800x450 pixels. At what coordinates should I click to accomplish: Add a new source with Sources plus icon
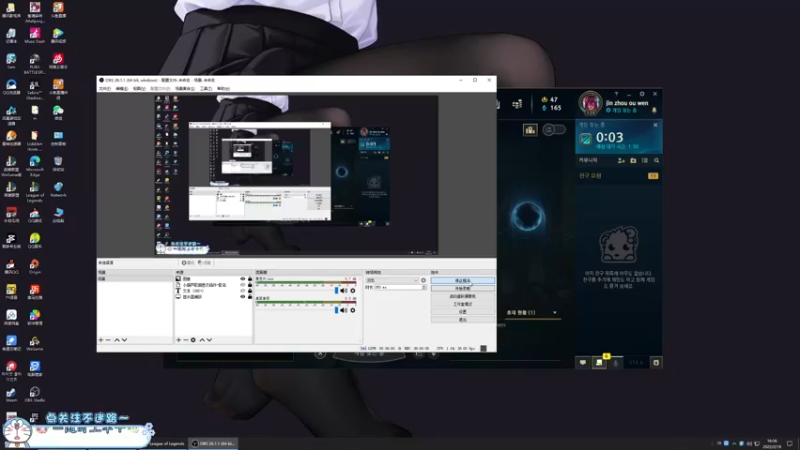pyautogui.click(x=179, y=340)
